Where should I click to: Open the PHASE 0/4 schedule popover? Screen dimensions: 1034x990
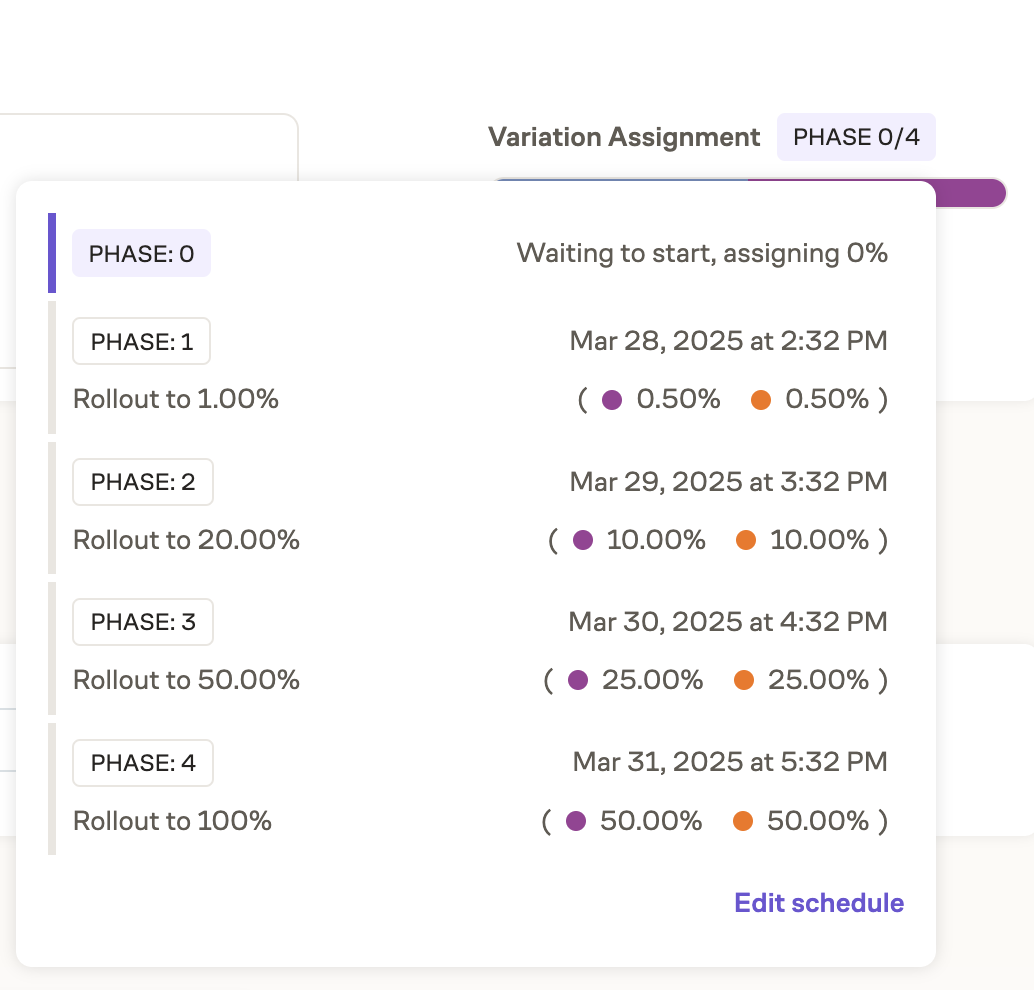[856, 137]
